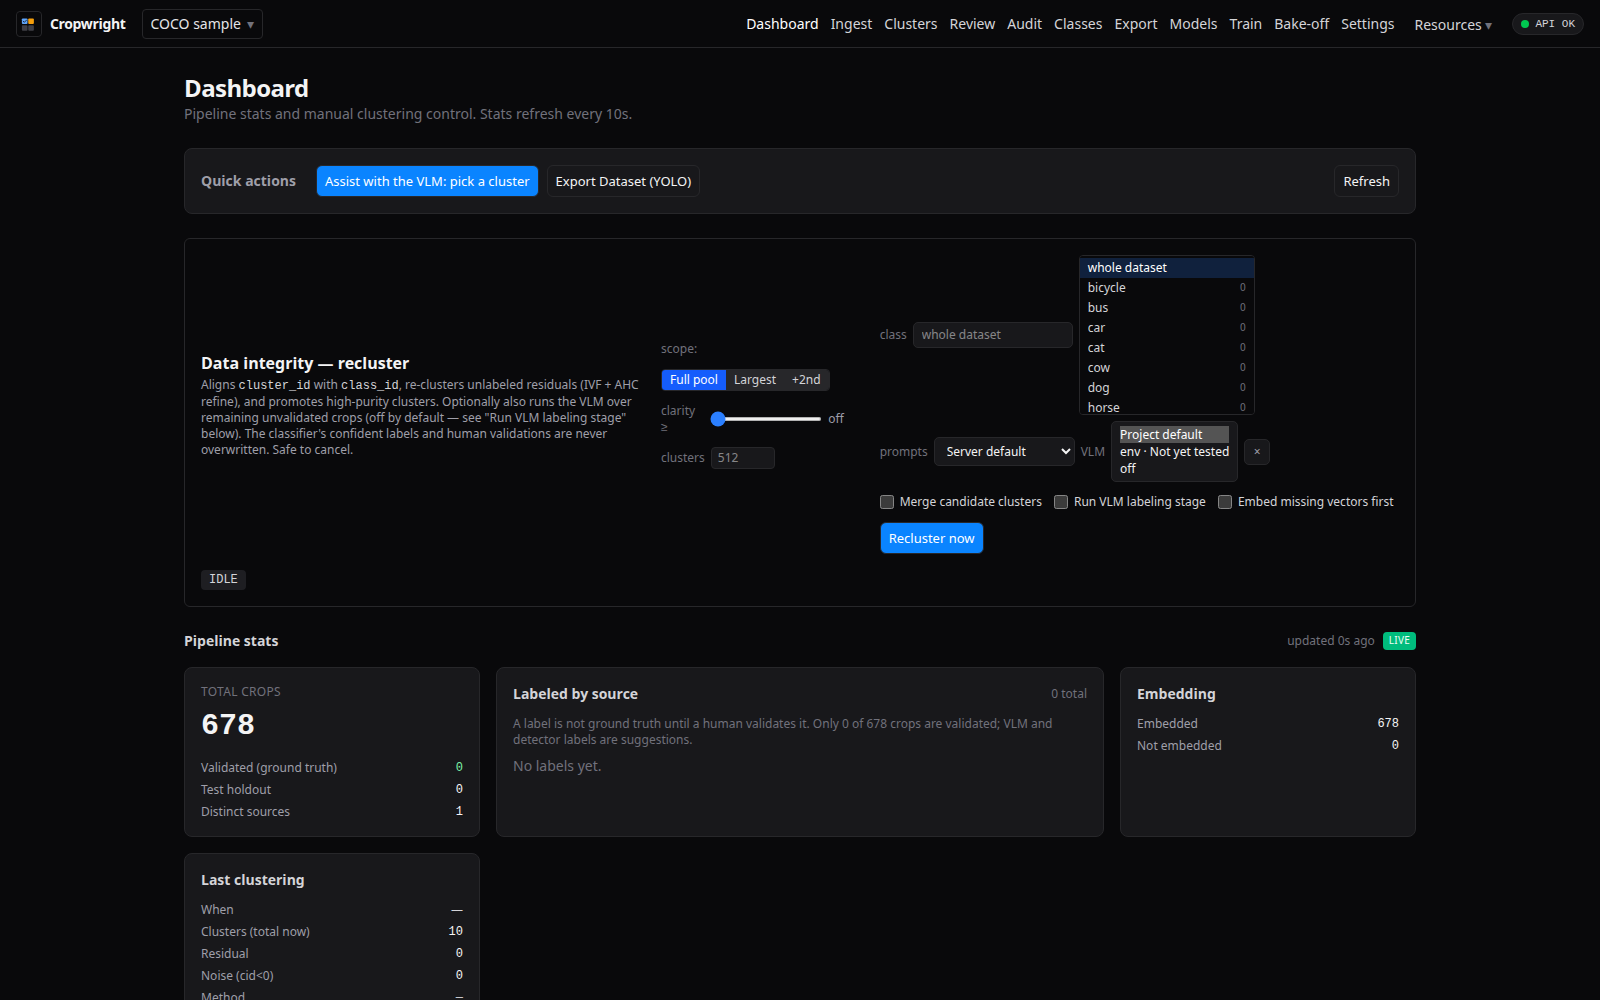
Task: Toggle Run VLM labeling stage checkbox
Action: click(1061, 502)
